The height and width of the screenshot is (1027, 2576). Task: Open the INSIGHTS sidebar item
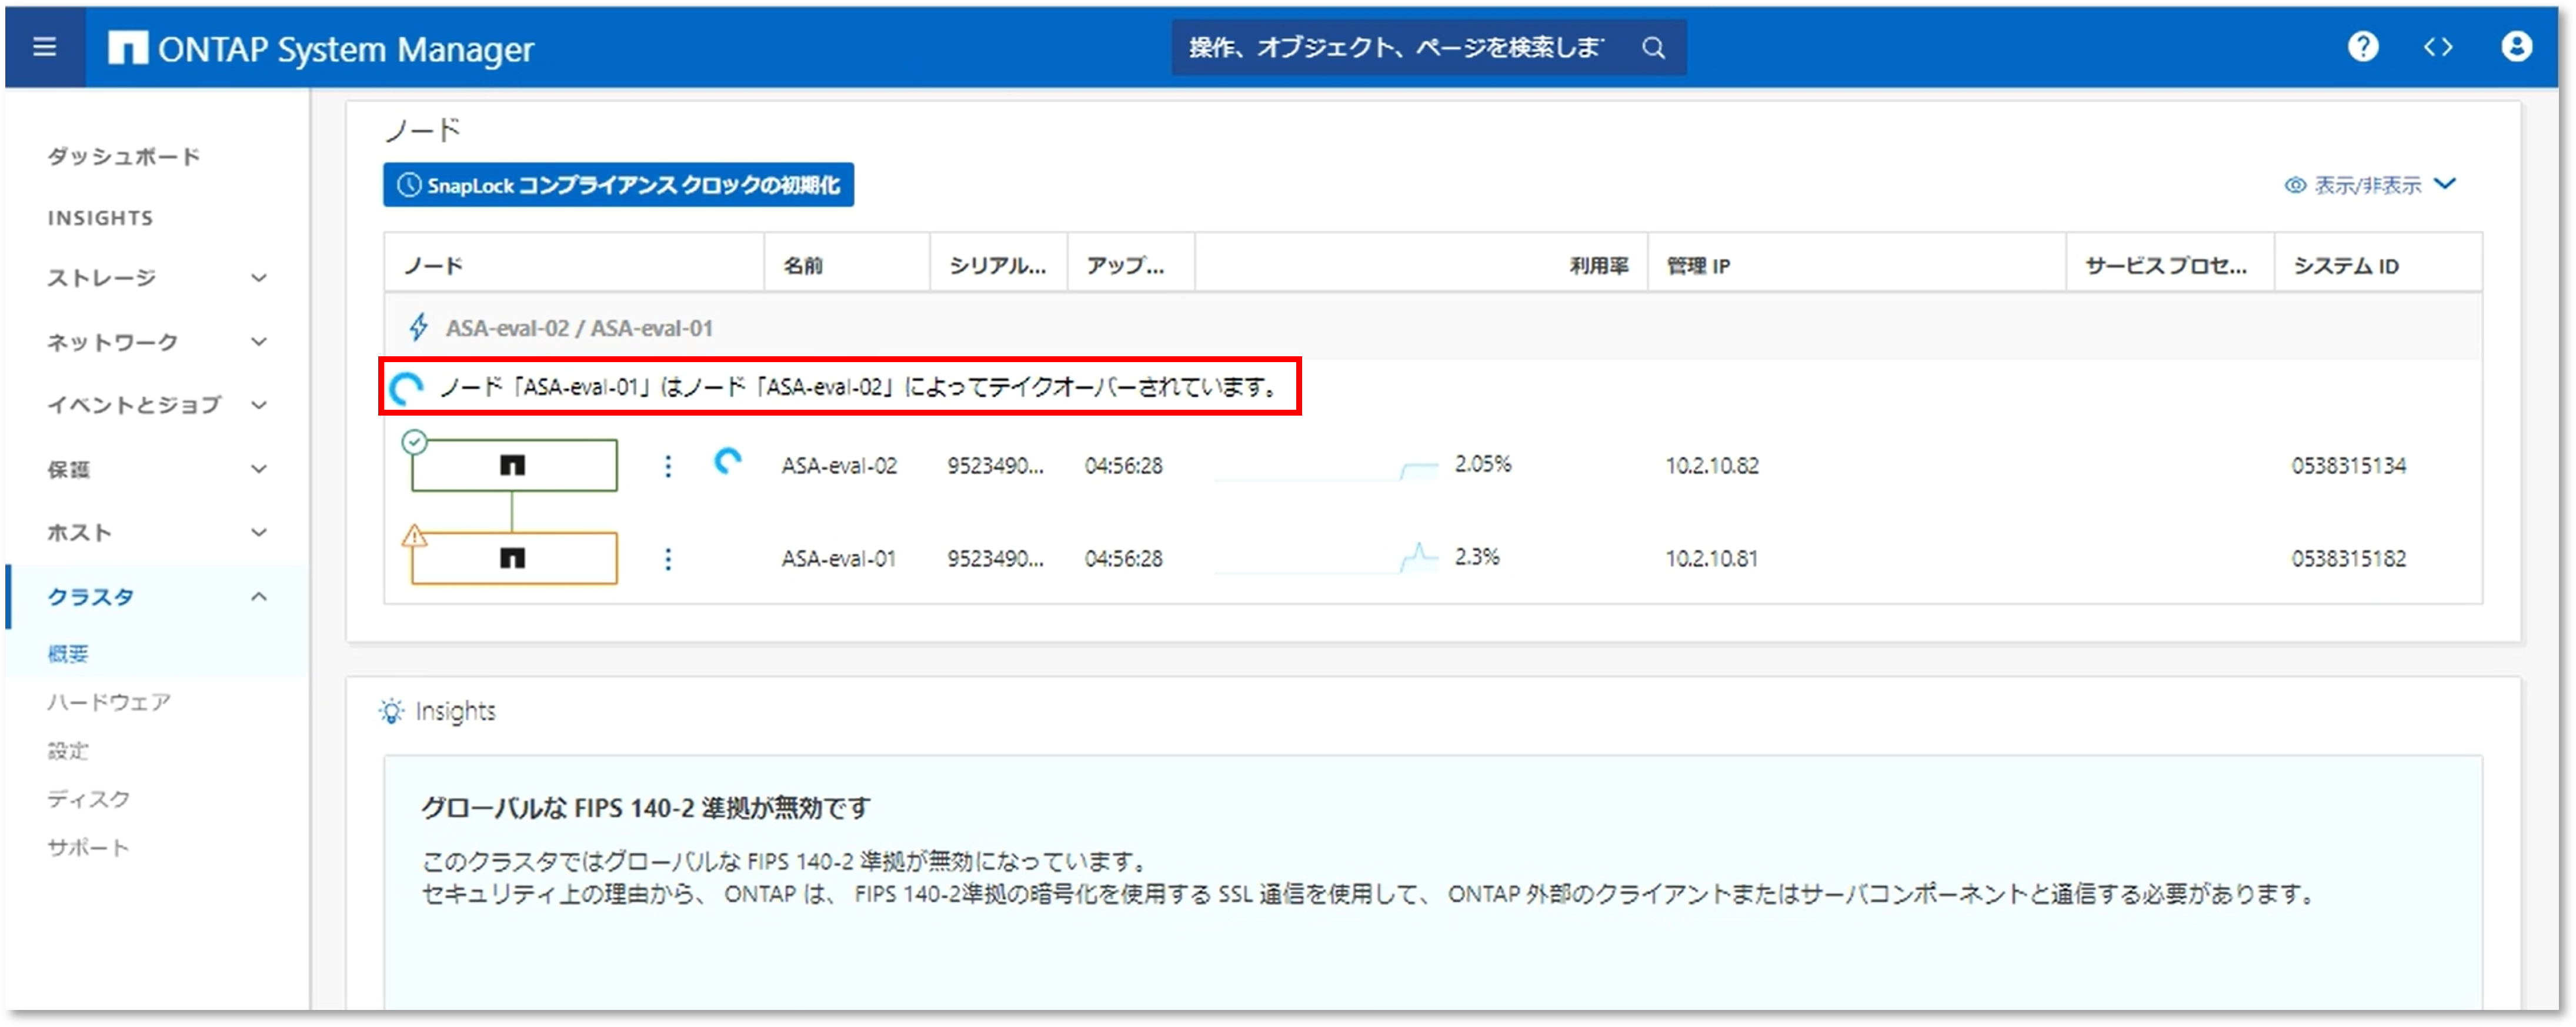coord(100,218)
